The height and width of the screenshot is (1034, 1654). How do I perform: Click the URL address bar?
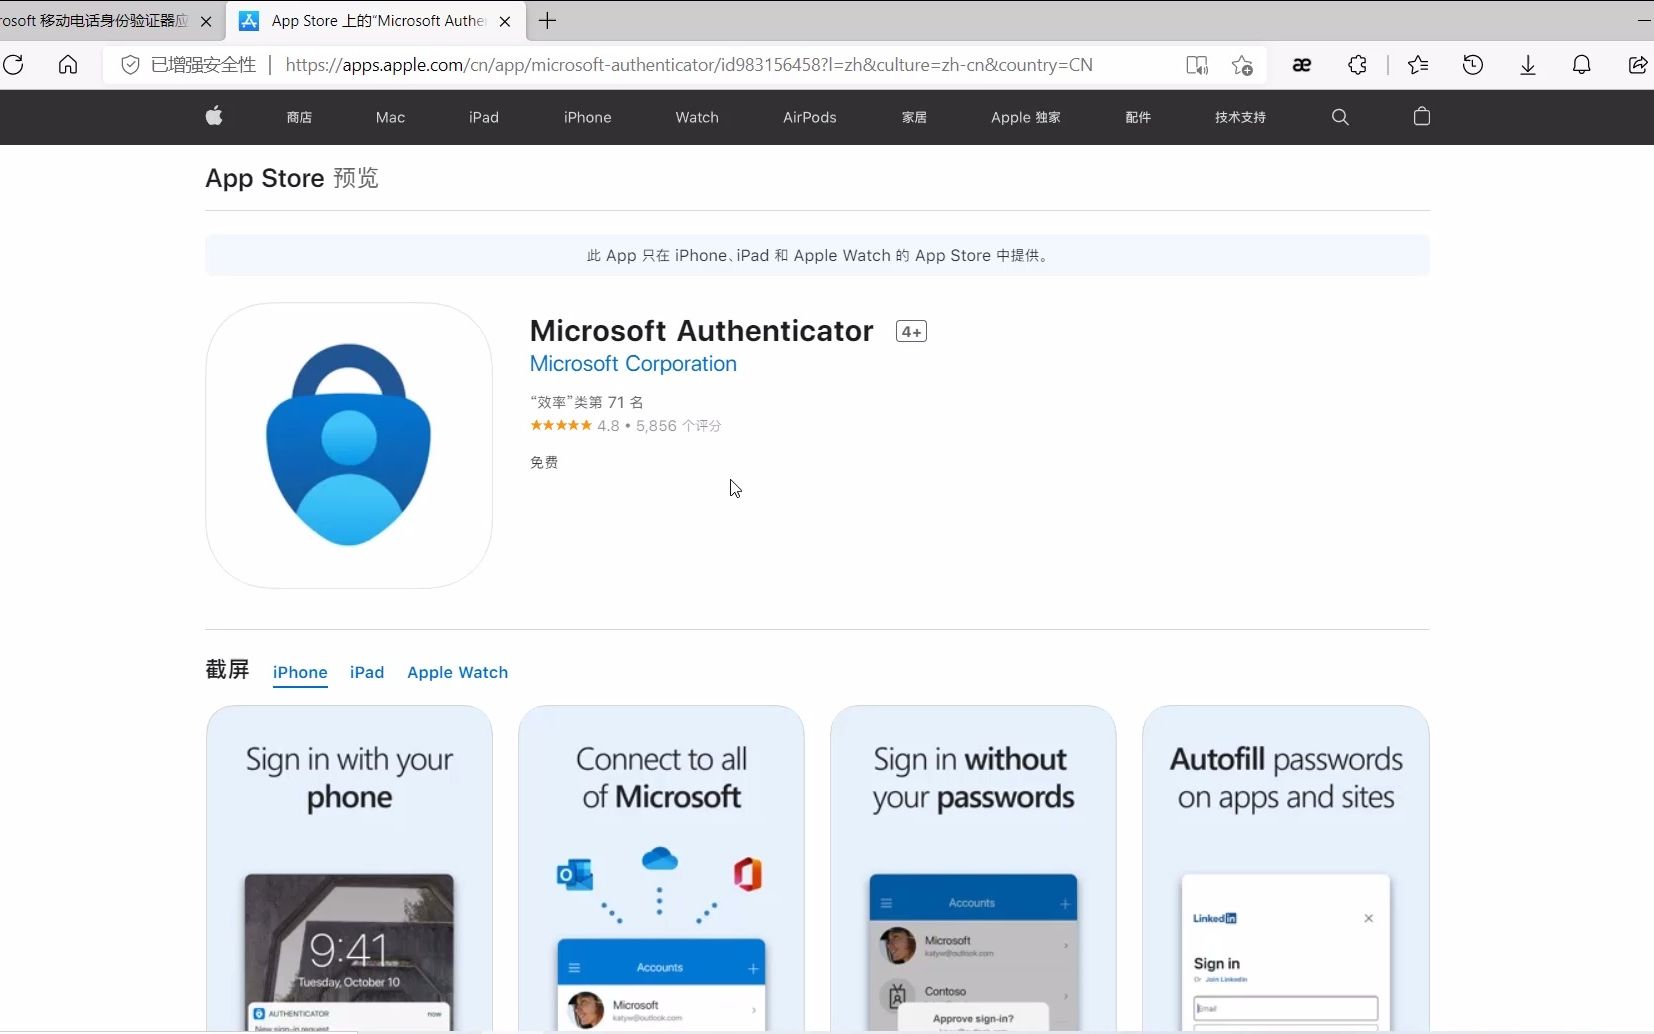[x=688, y=65]
